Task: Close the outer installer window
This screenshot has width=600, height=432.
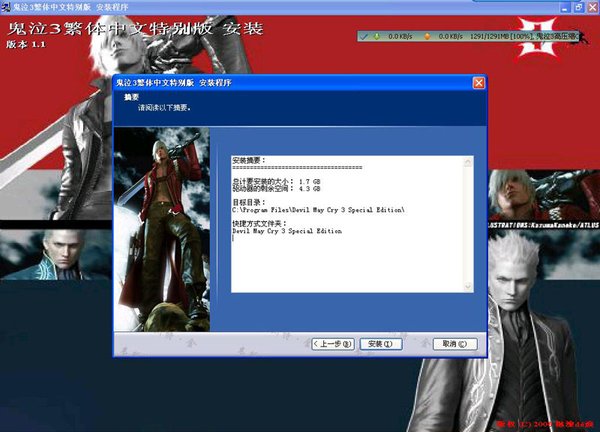Action: 592,7
